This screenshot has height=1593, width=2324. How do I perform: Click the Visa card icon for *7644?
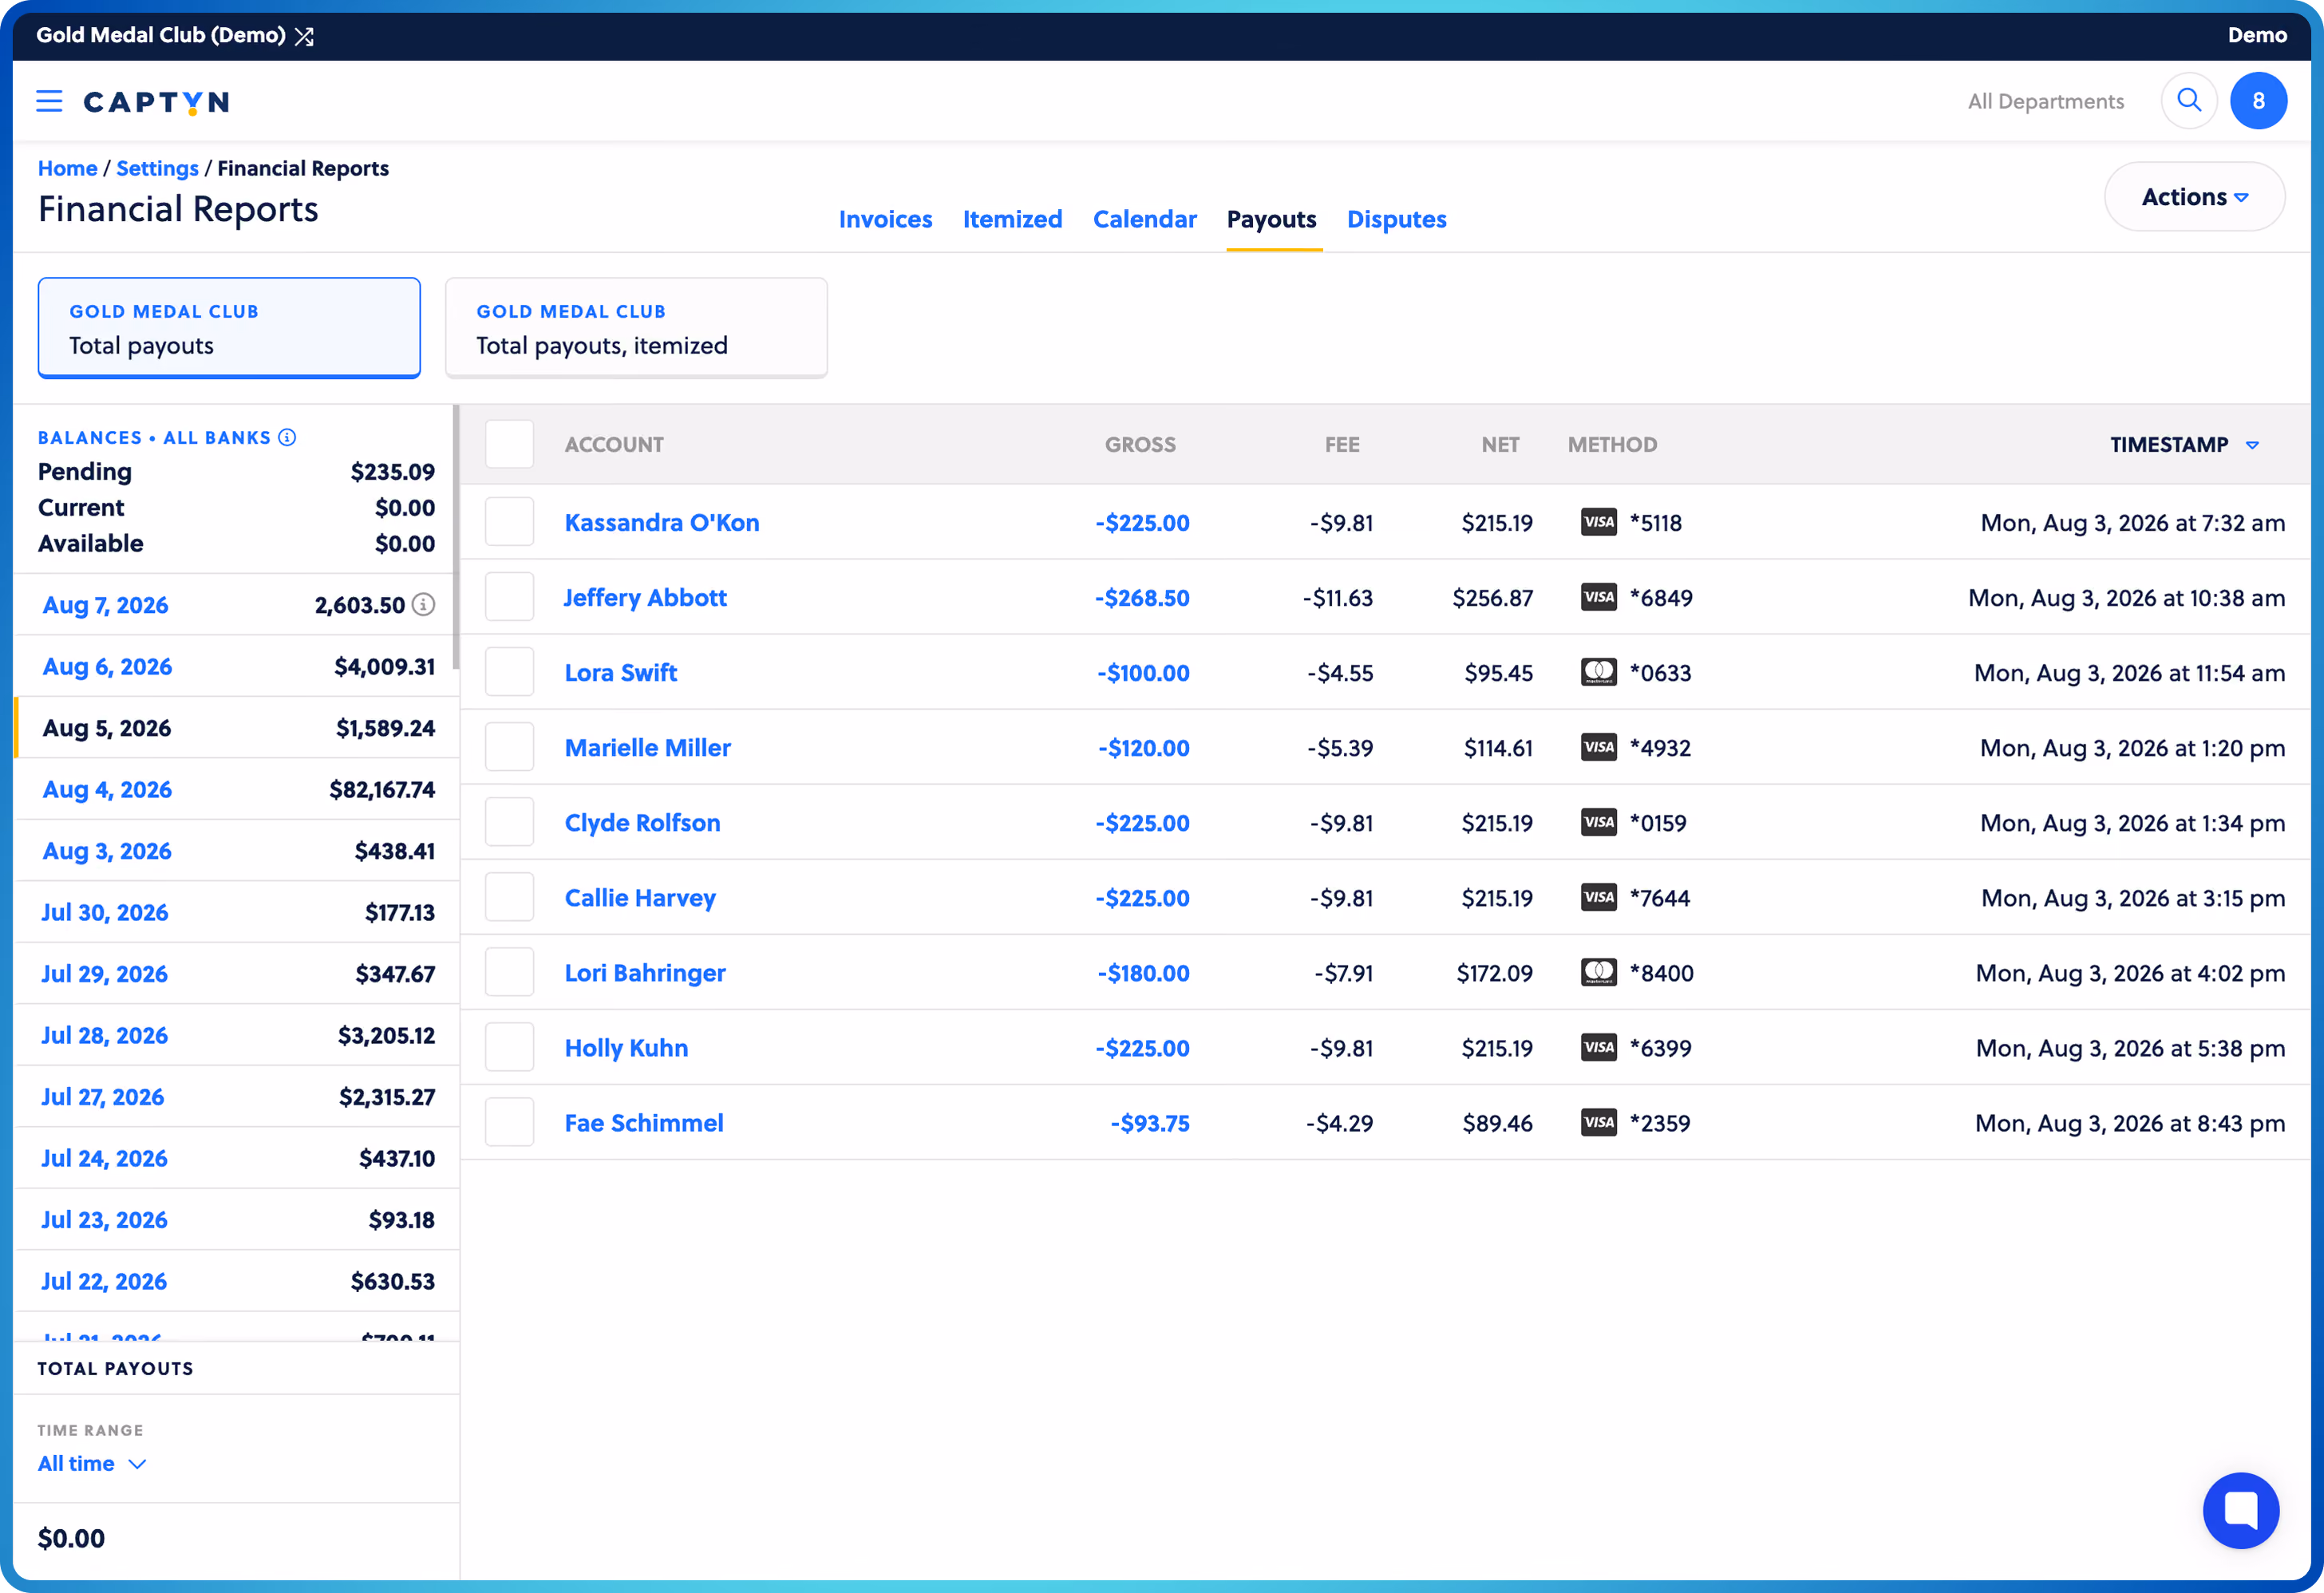click(x=1598, y=897)
